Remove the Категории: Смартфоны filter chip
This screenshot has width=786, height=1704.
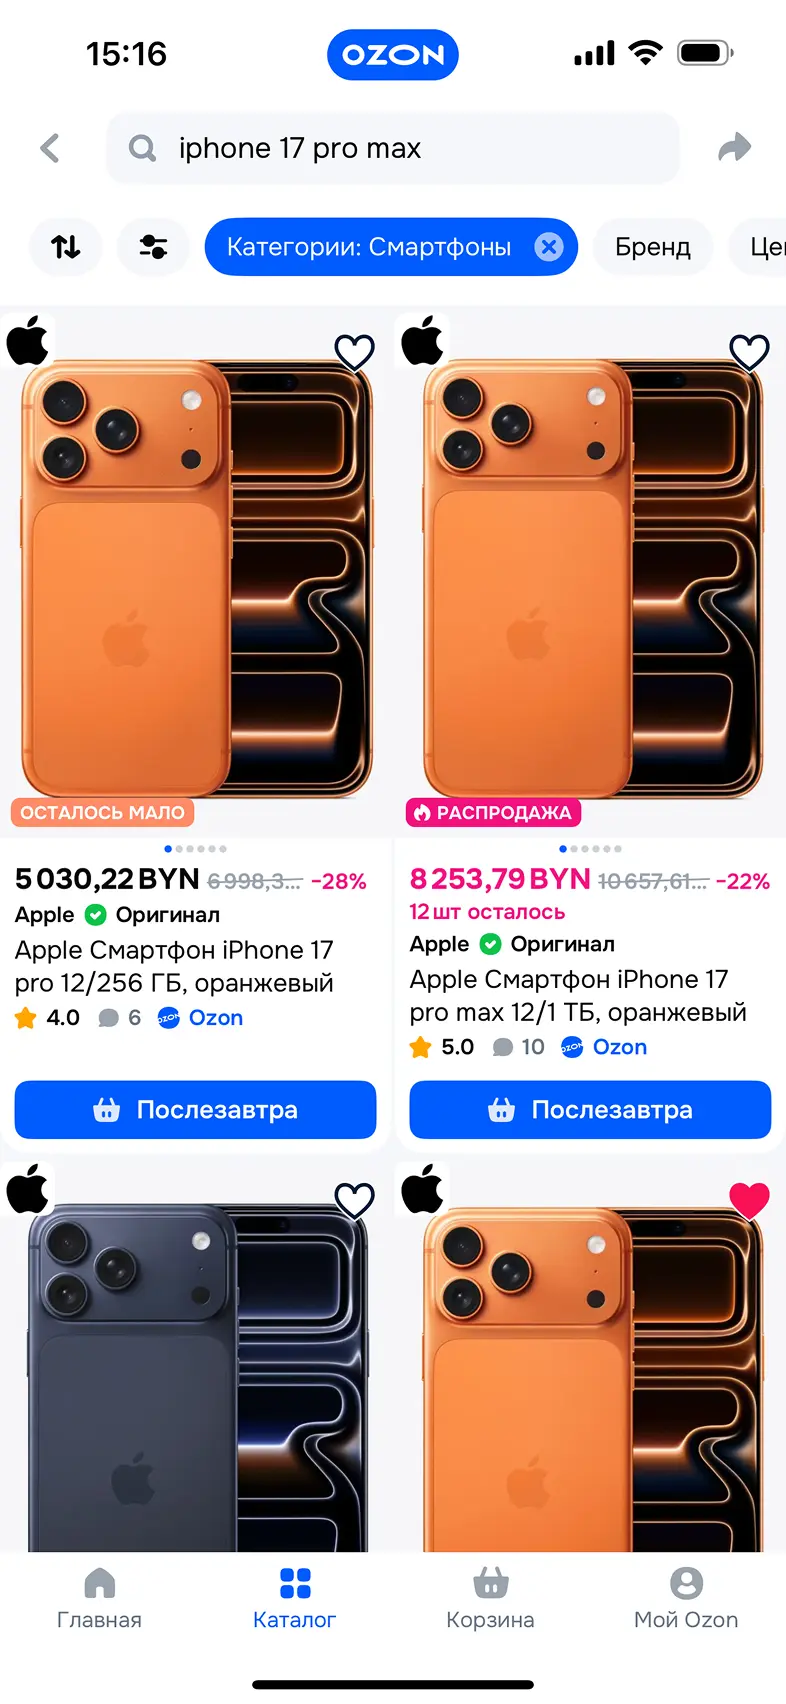click(x=549, y=247)
